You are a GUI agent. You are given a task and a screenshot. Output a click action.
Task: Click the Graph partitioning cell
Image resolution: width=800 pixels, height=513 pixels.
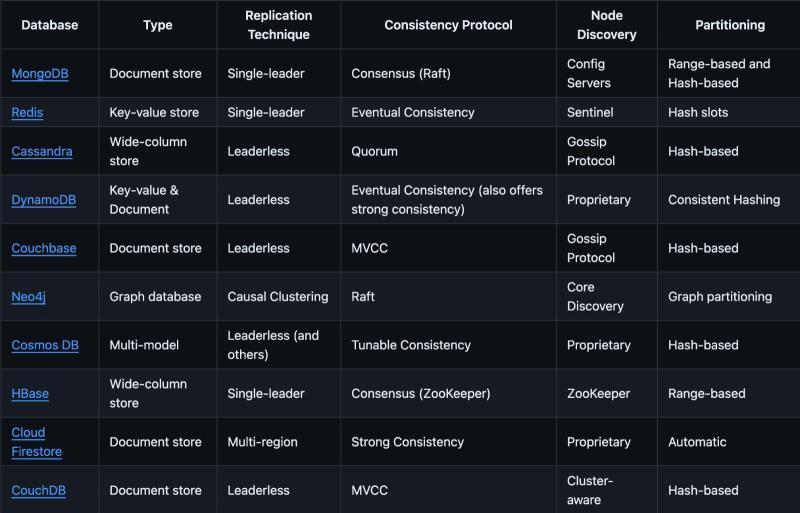(720, 297)
